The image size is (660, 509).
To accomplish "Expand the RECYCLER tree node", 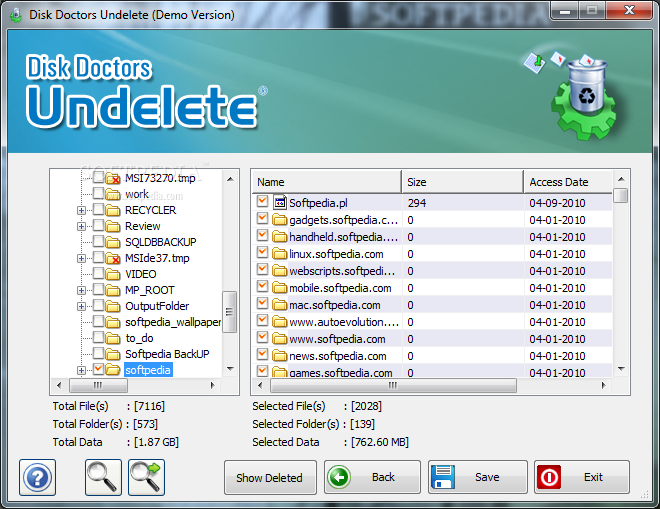I will (x=81, y=211).
